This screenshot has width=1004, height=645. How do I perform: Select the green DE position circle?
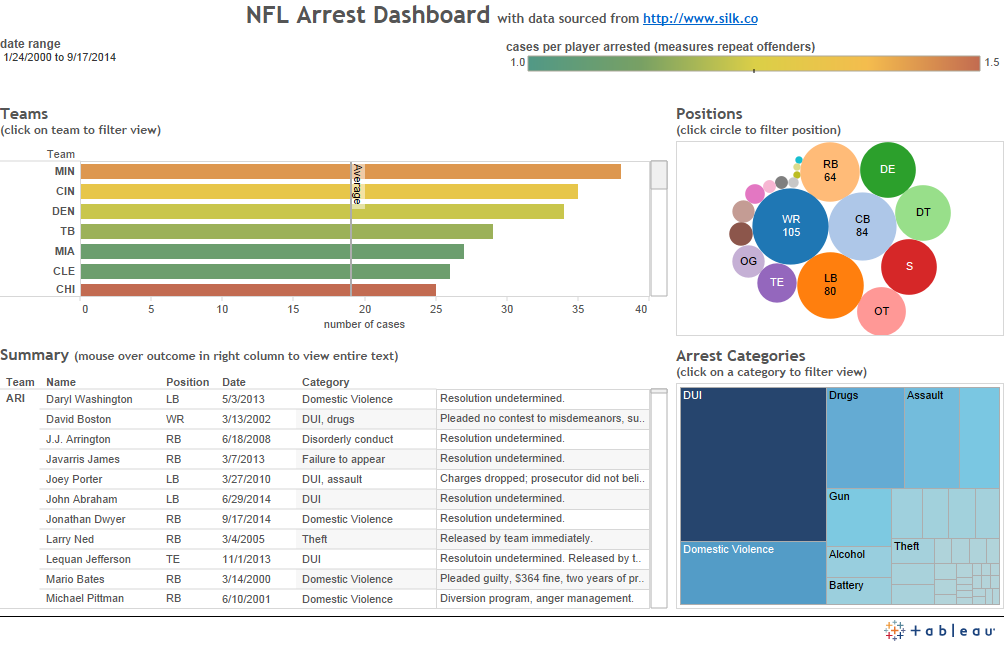887,170
